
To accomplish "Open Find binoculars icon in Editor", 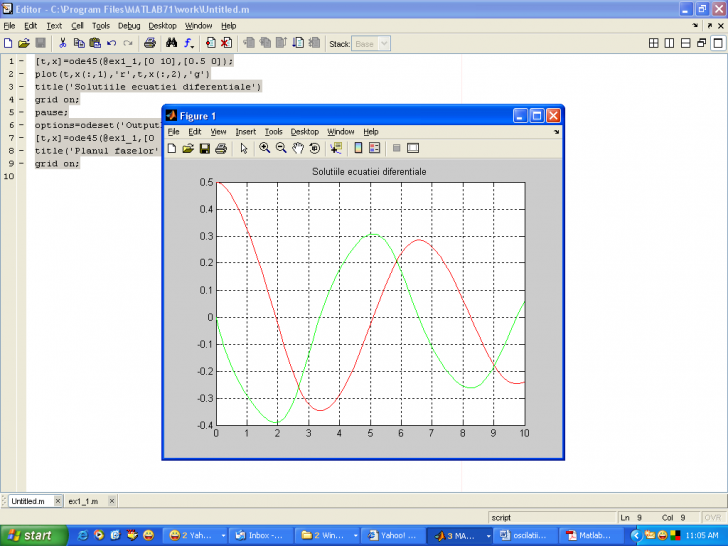I will pos(171,44).
